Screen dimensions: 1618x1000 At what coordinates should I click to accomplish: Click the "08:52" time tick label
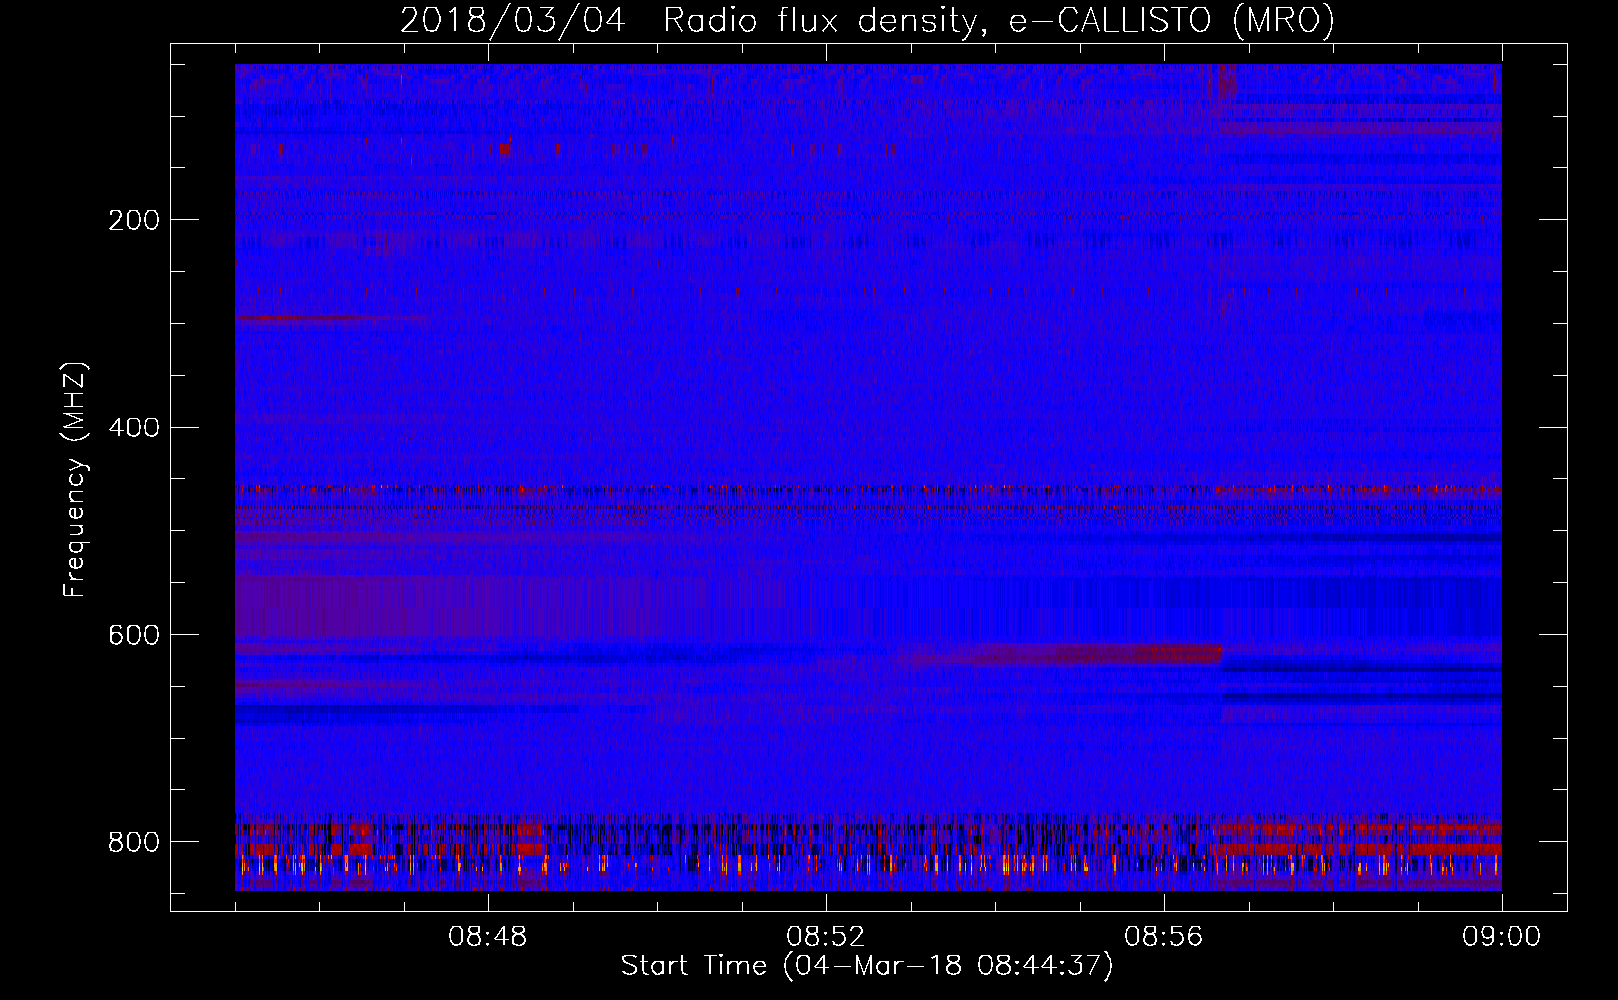825,937
